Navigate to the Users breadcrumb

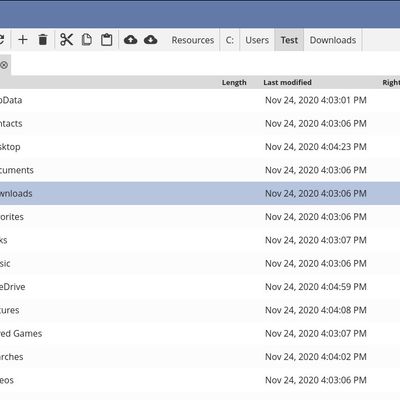point(257,40)
